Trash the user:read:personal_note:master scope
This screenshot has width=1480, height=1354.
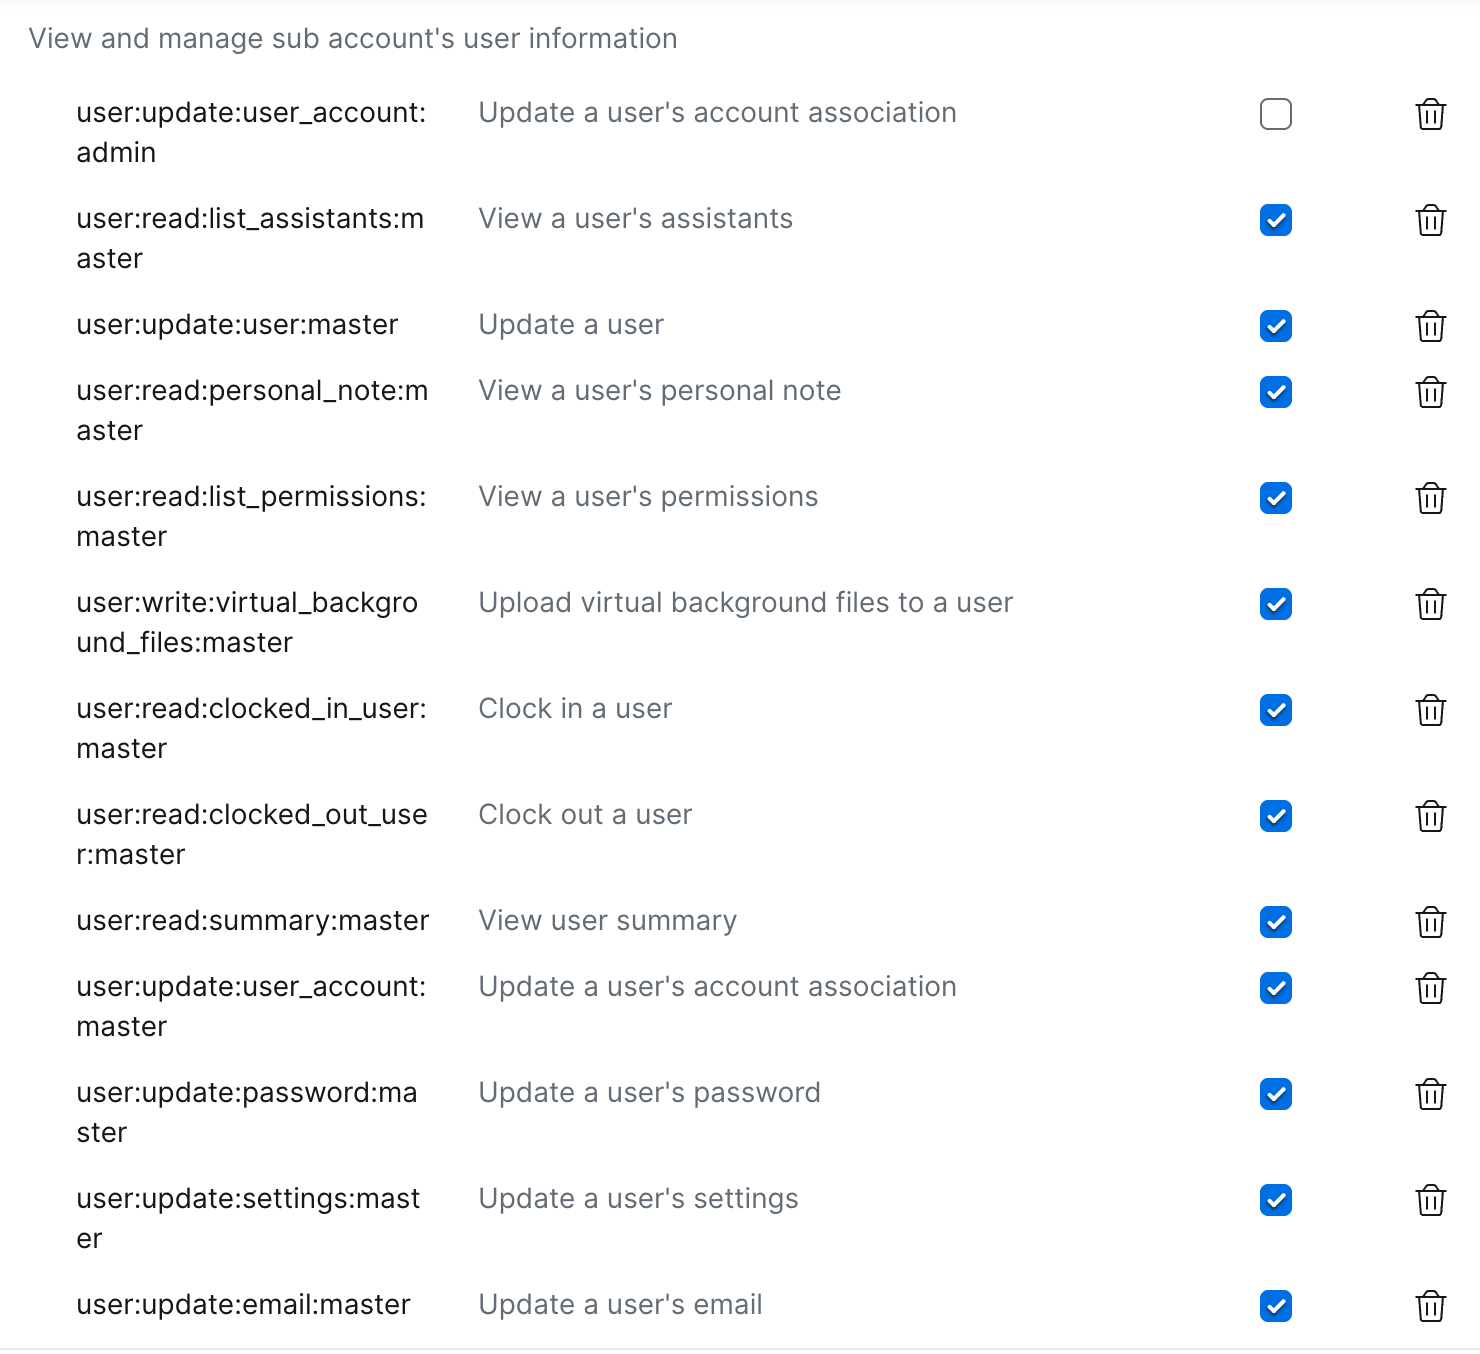point(1431,392)
